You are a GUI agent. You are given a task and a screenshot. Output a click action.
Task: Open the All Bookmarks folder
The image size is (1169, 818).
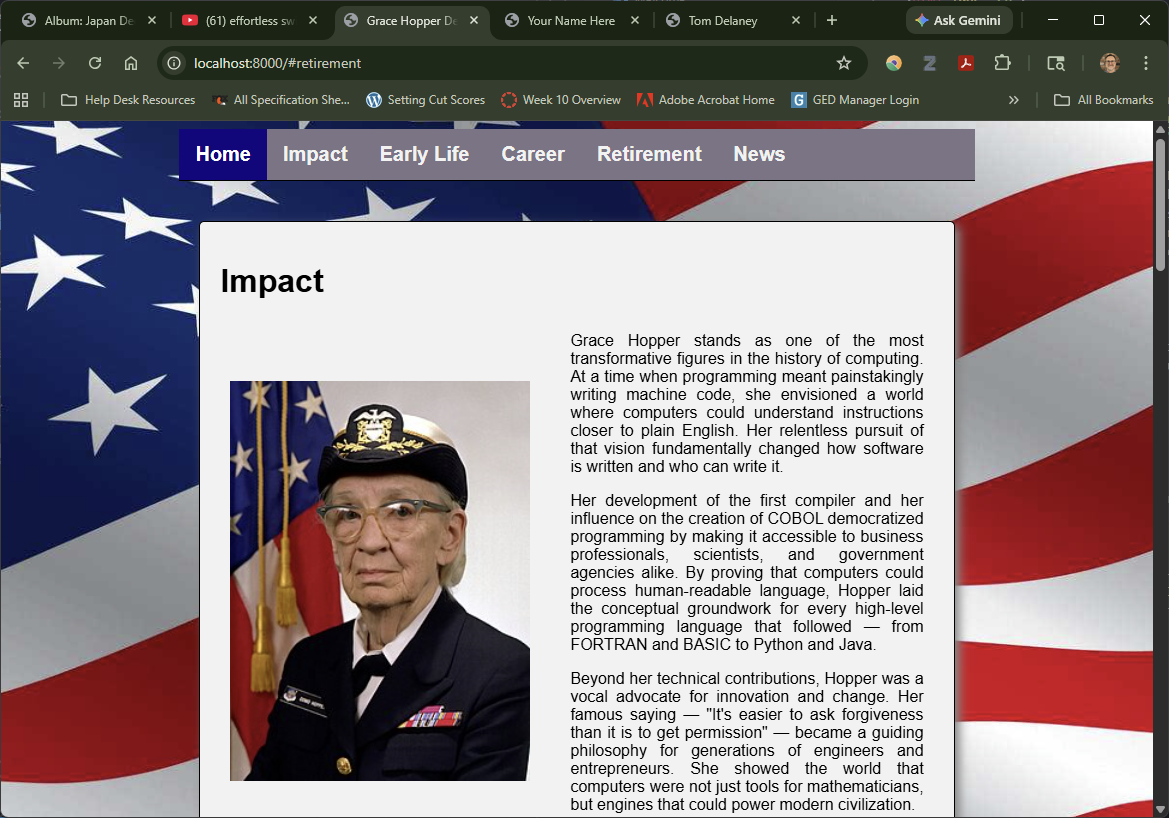pos(1101,99)
